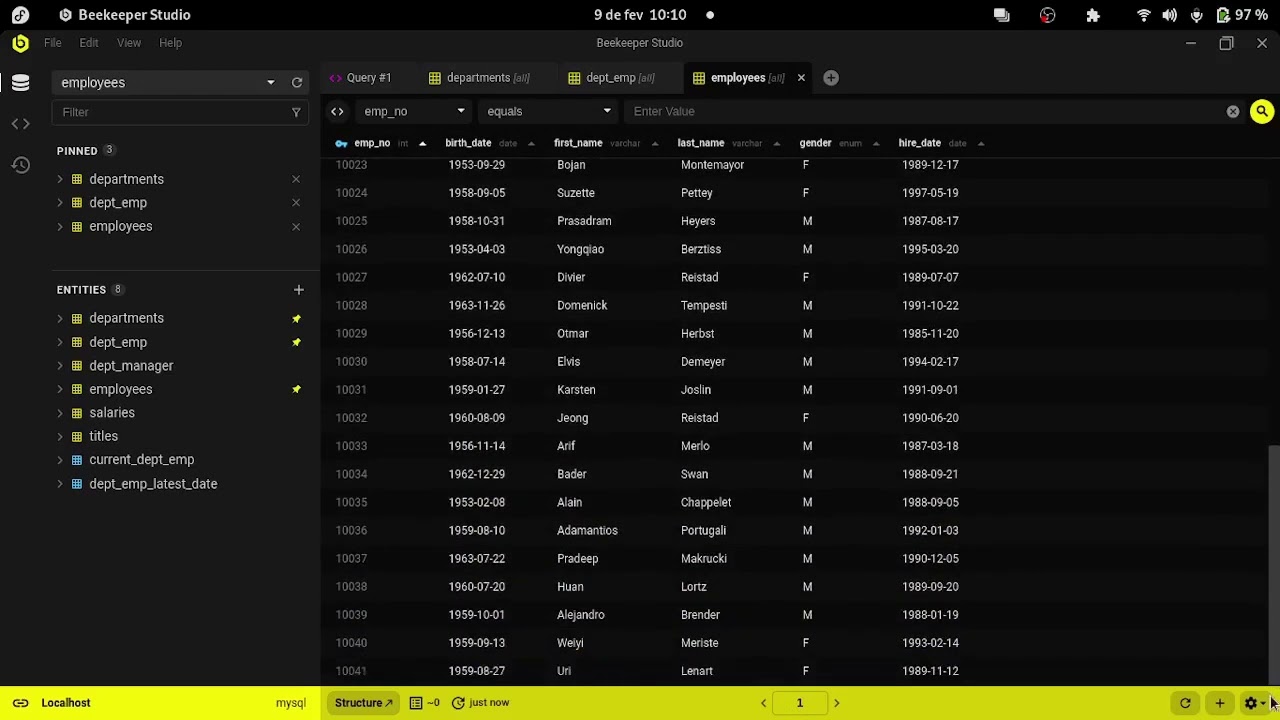The width and height of the screenshot is (1280, 720).
Task: Toggle pin on employees entity
Action: [x=296, y=390]
